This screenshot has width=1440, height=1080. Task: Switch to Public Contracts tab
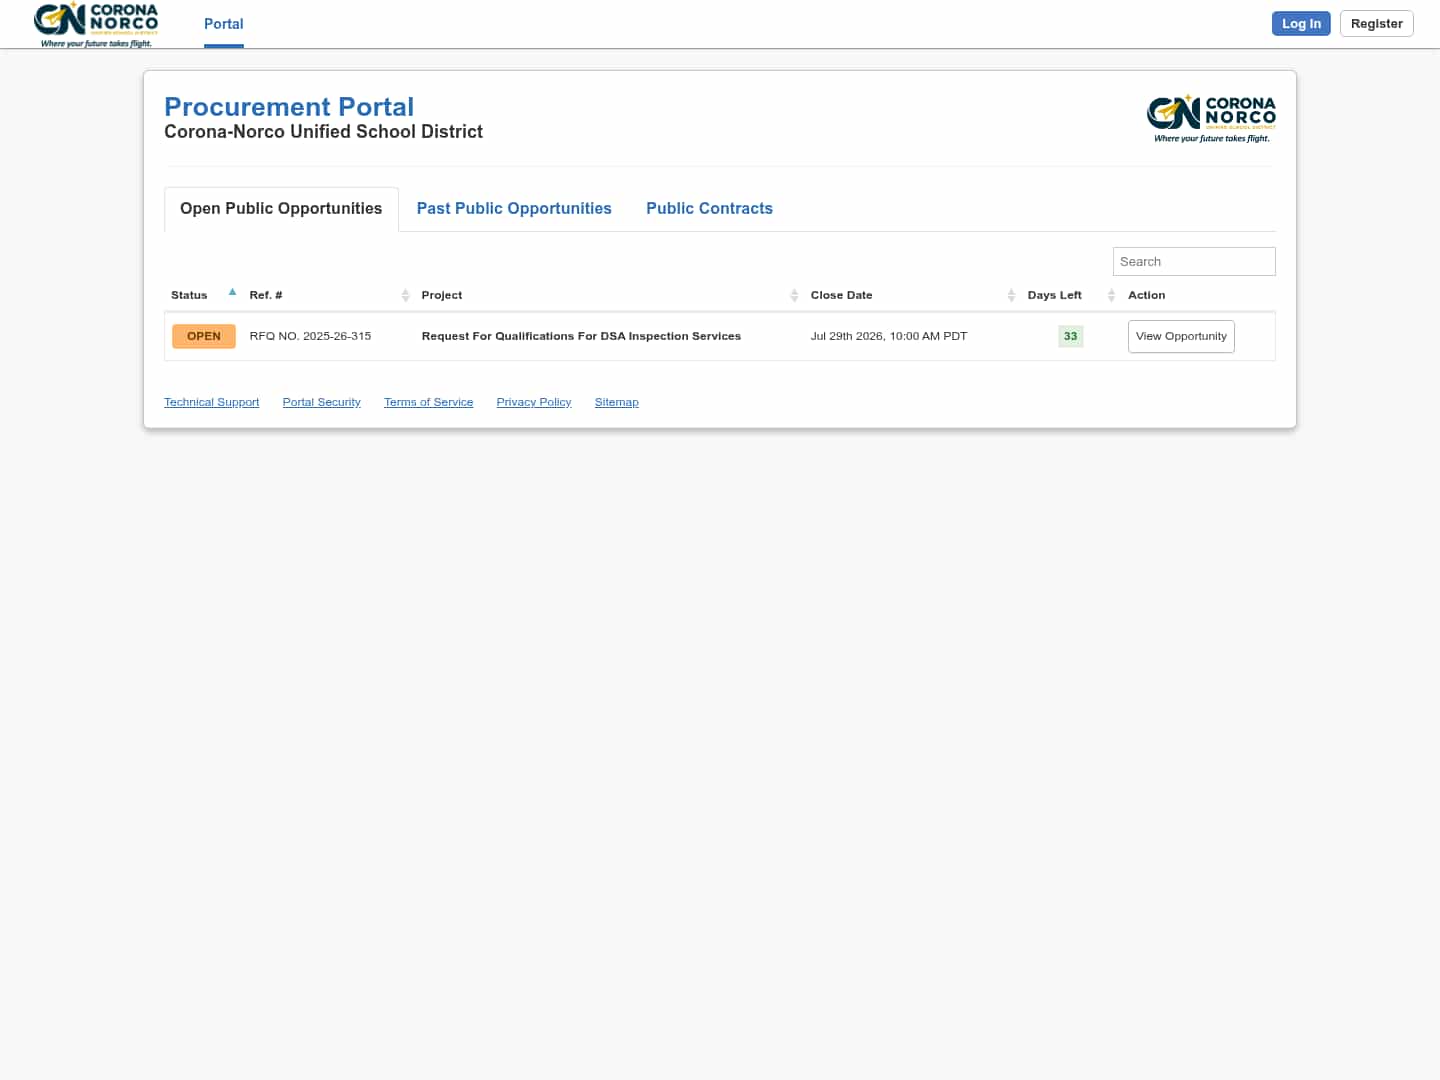click(x=709, y=209)
